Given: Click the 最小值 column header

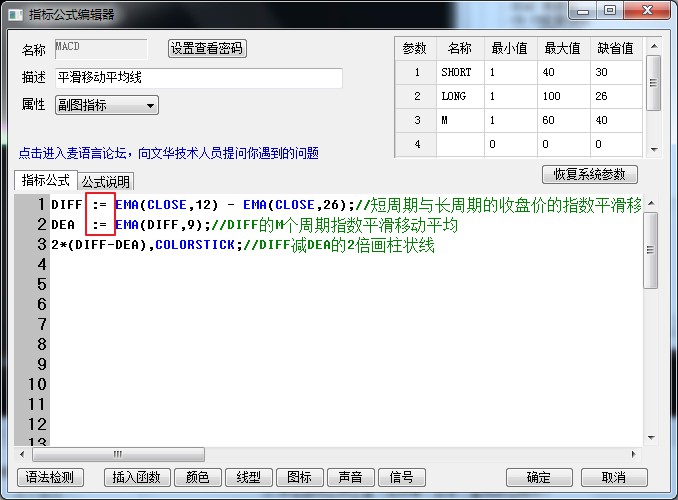Looking at the screenshot, I should tap(510, 48).
